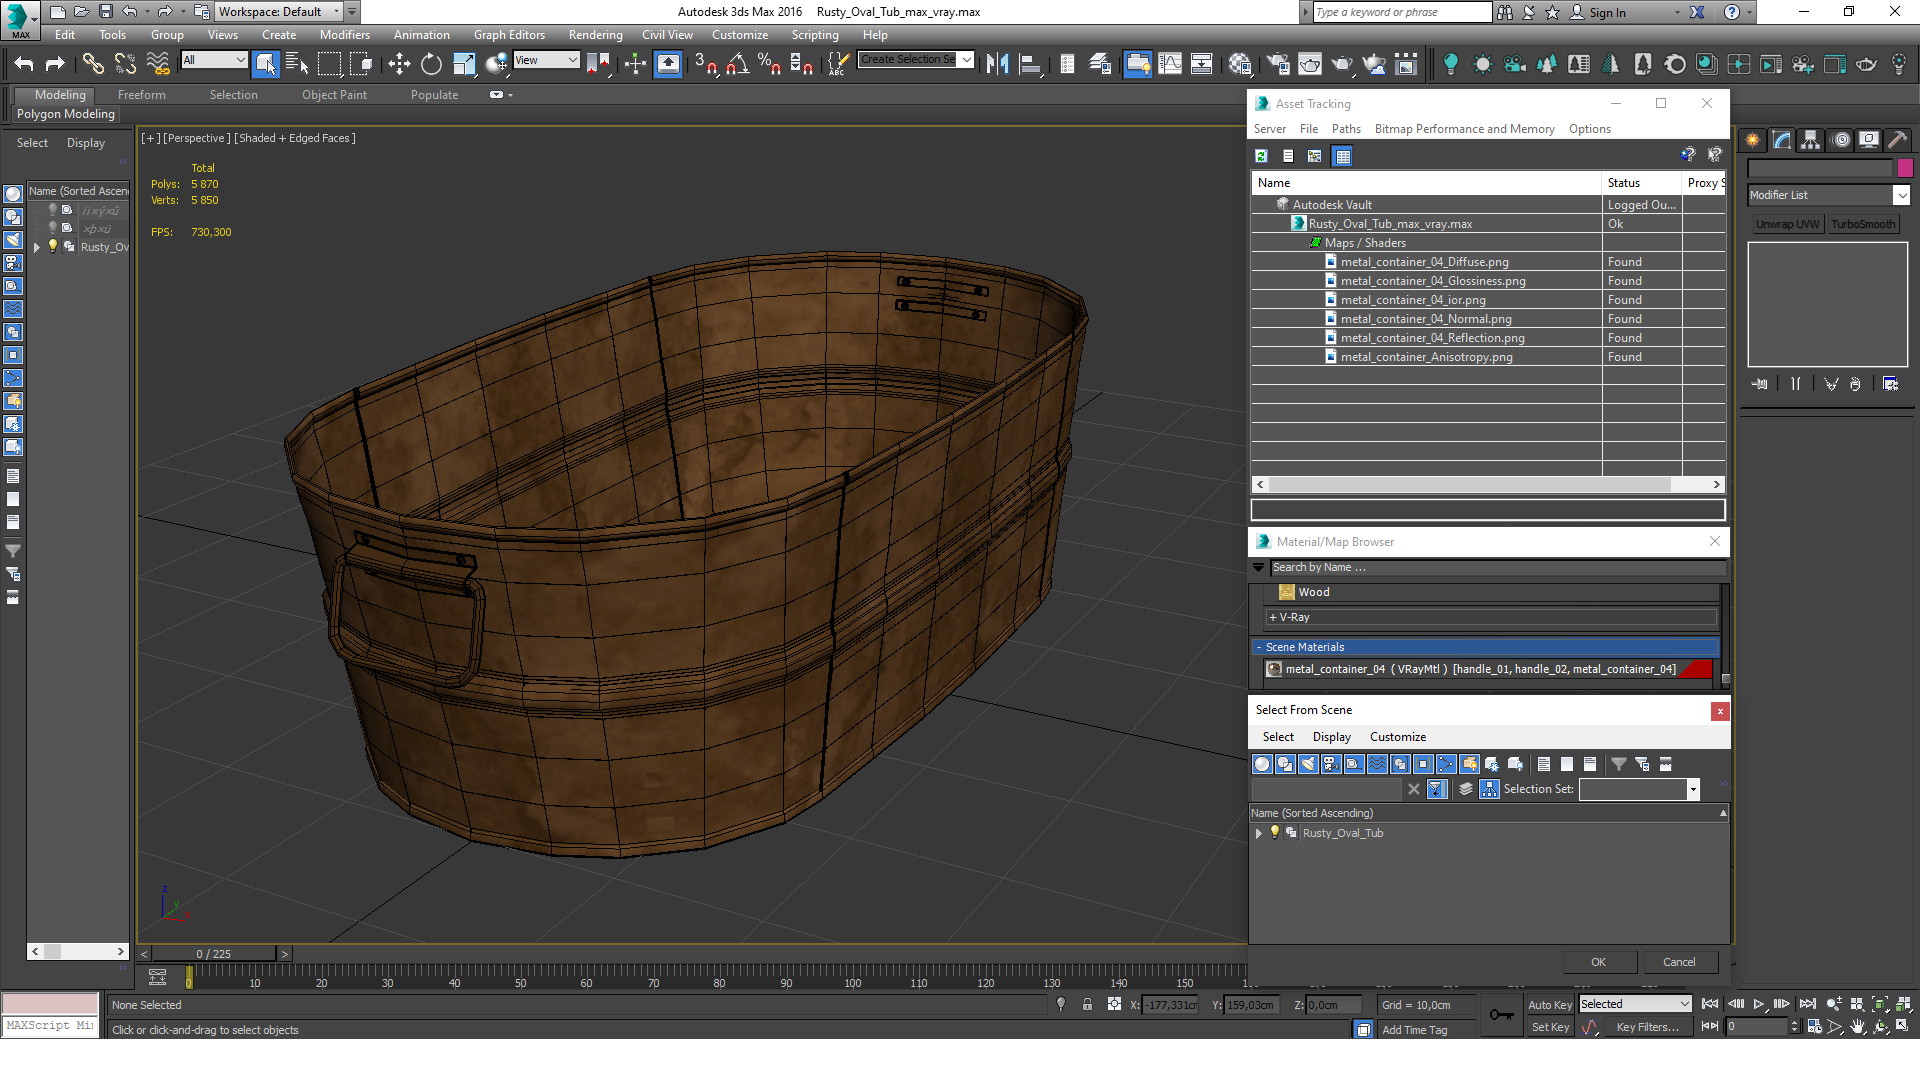Image resolution: width=1920 pixels, height=1080 pixels.
Task: Click Cancel in Select From Scene dialog
Action: click(x=1679, y=962)
